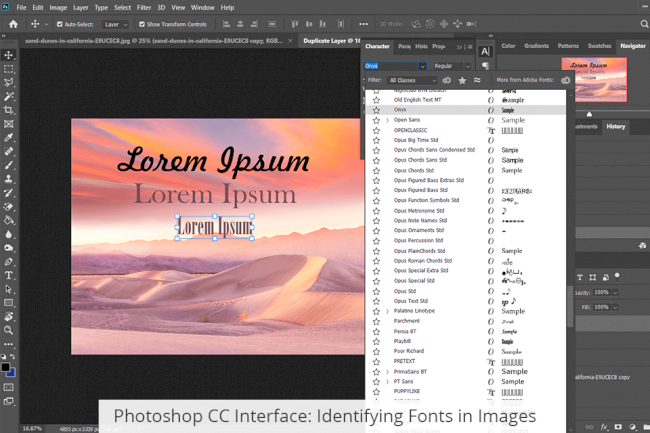Select the Rectangular Marquee tool
The width and height of the screenshot is (650, 433).
[9, 69]
